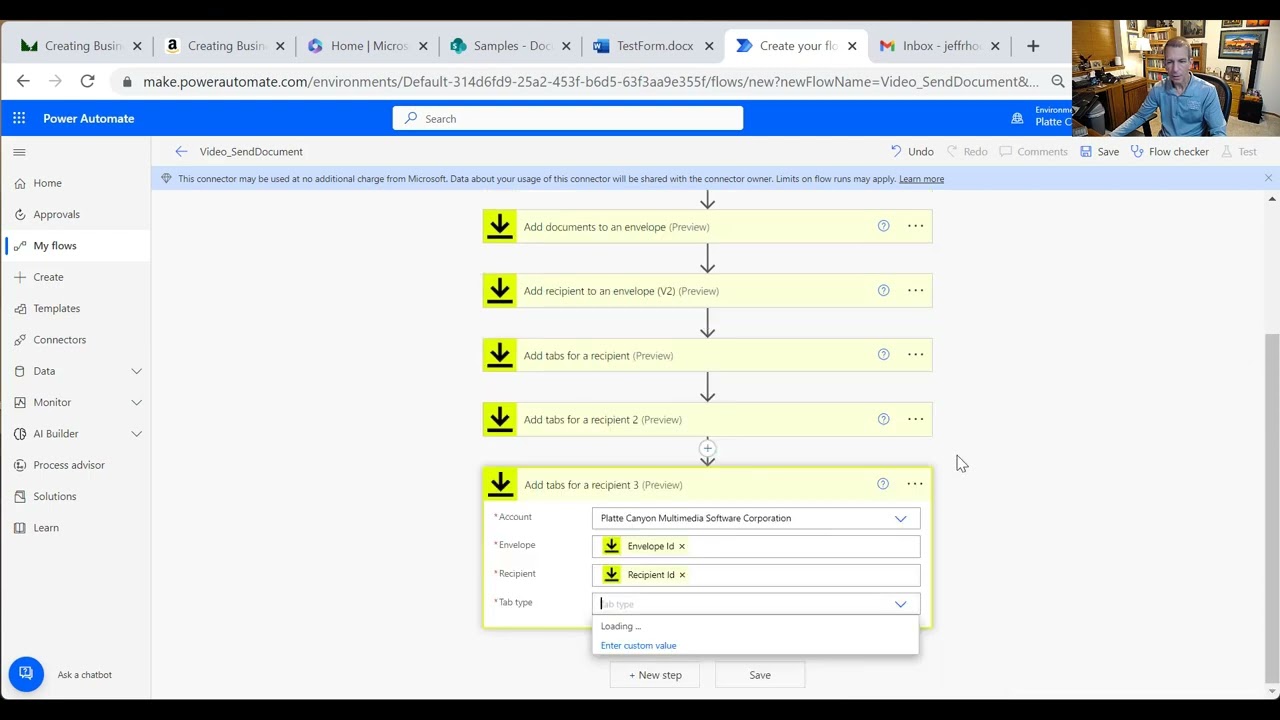
Task: Follow the Learn more link in banner
Action: pos(921,179)
